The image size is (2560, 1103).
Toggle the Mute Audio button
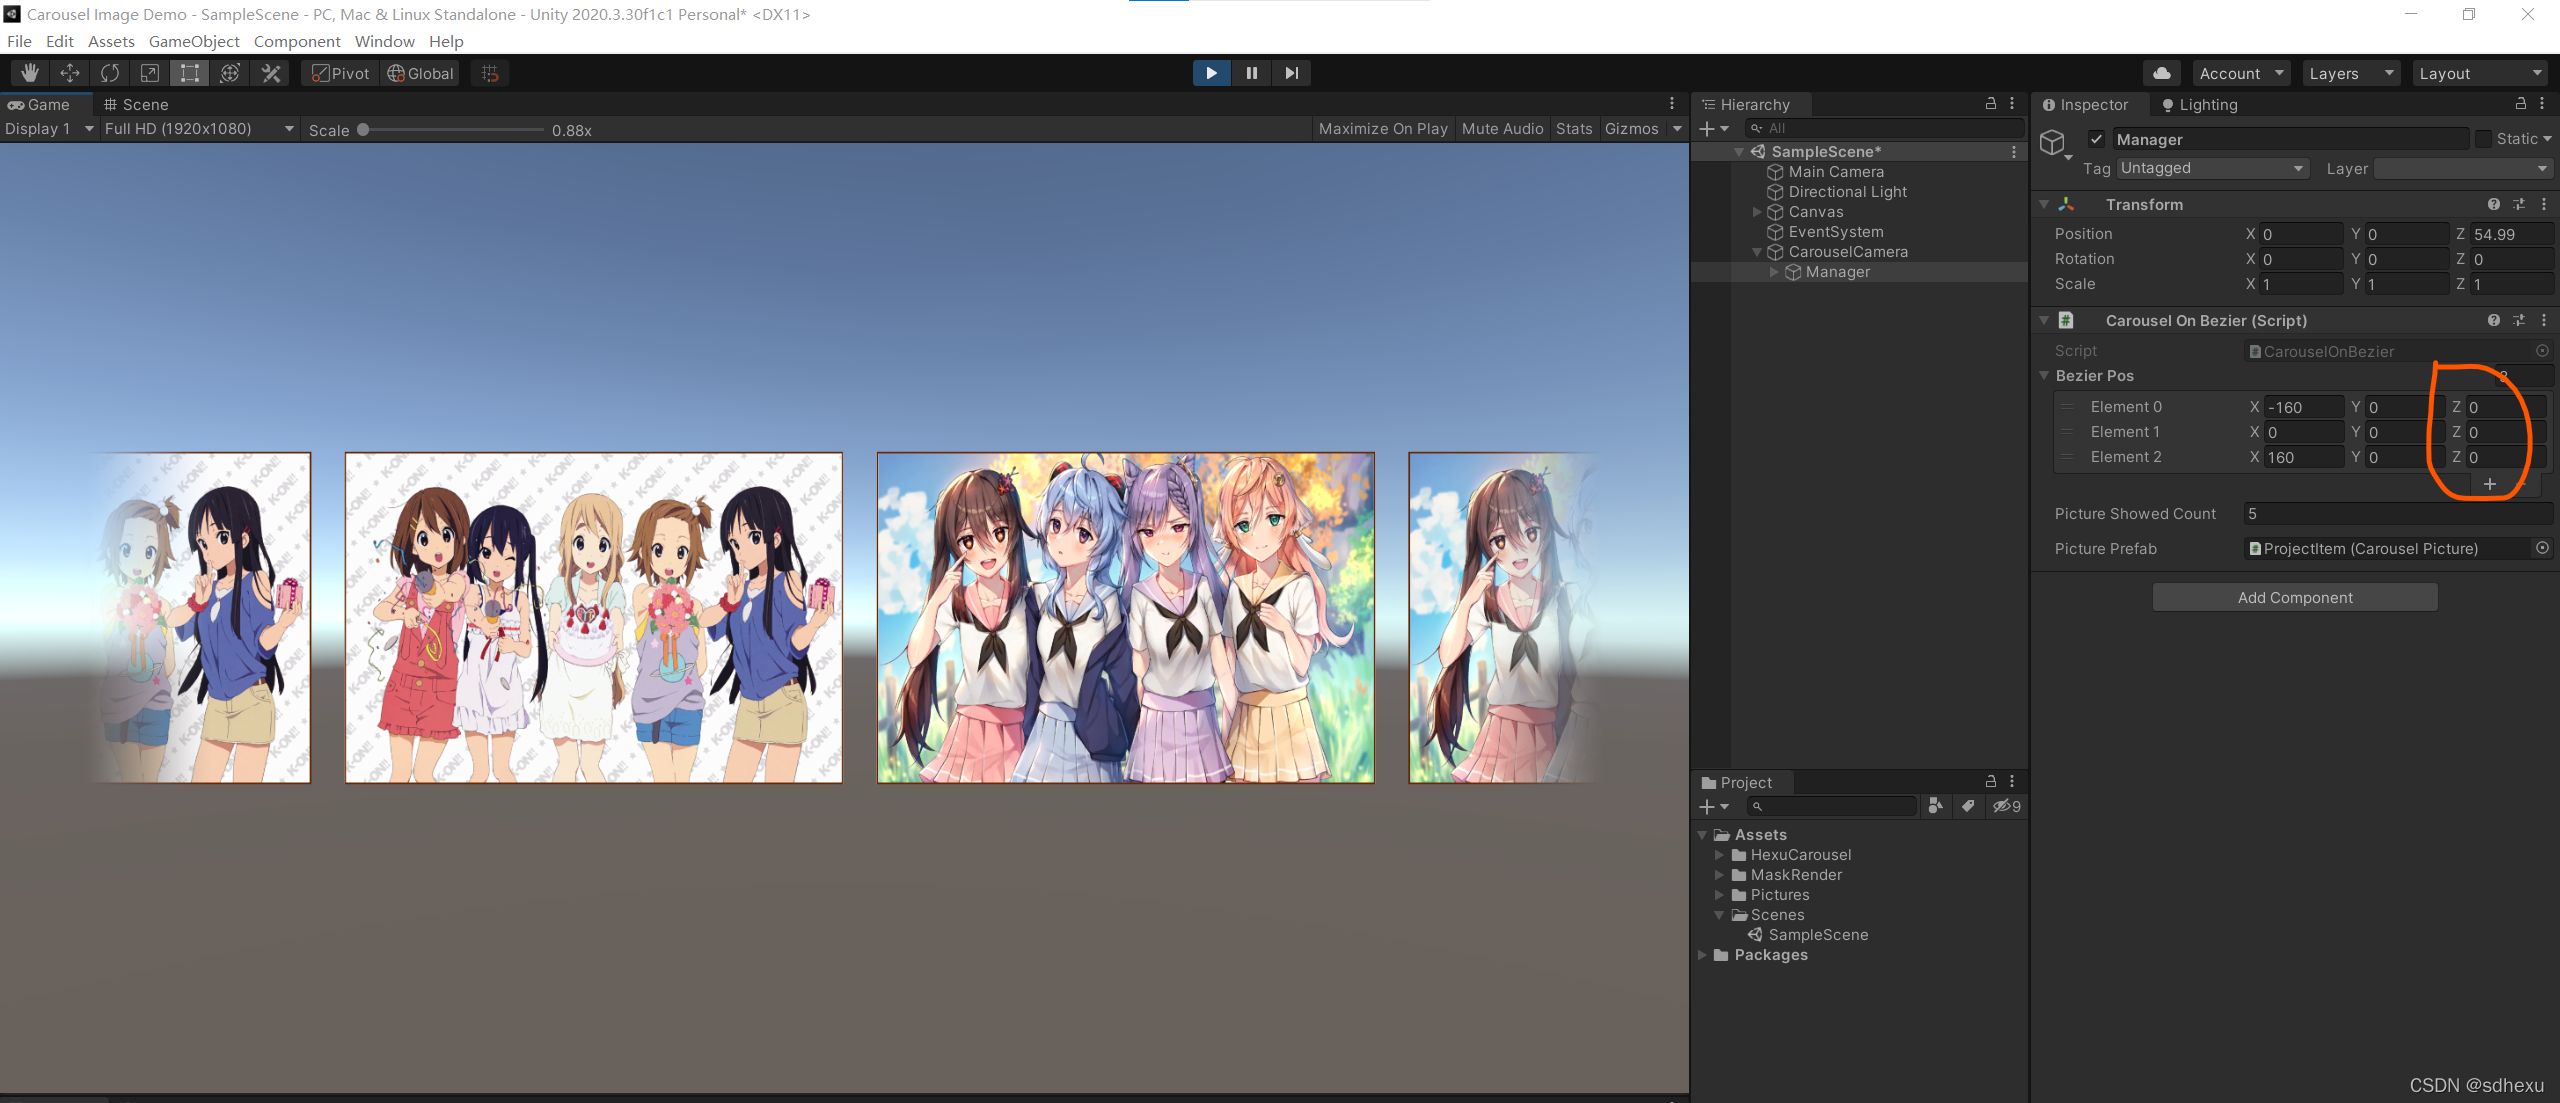1502,129
